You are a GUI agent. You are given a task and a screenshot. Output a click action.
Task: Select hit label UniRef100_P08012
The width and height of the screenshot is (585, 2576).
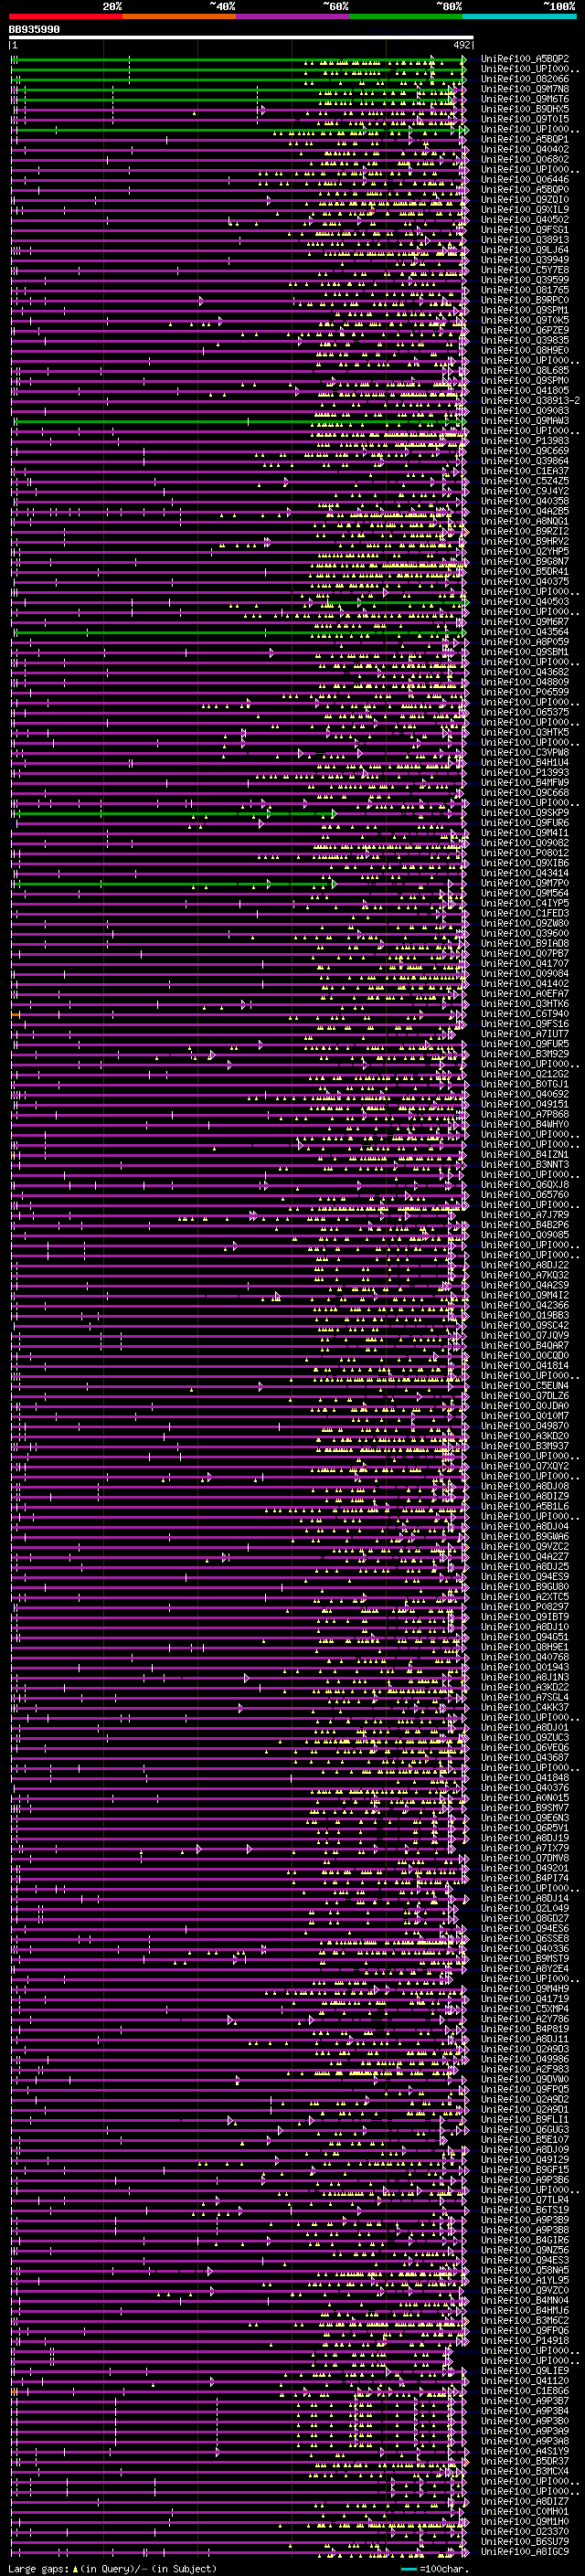point(525,853)
